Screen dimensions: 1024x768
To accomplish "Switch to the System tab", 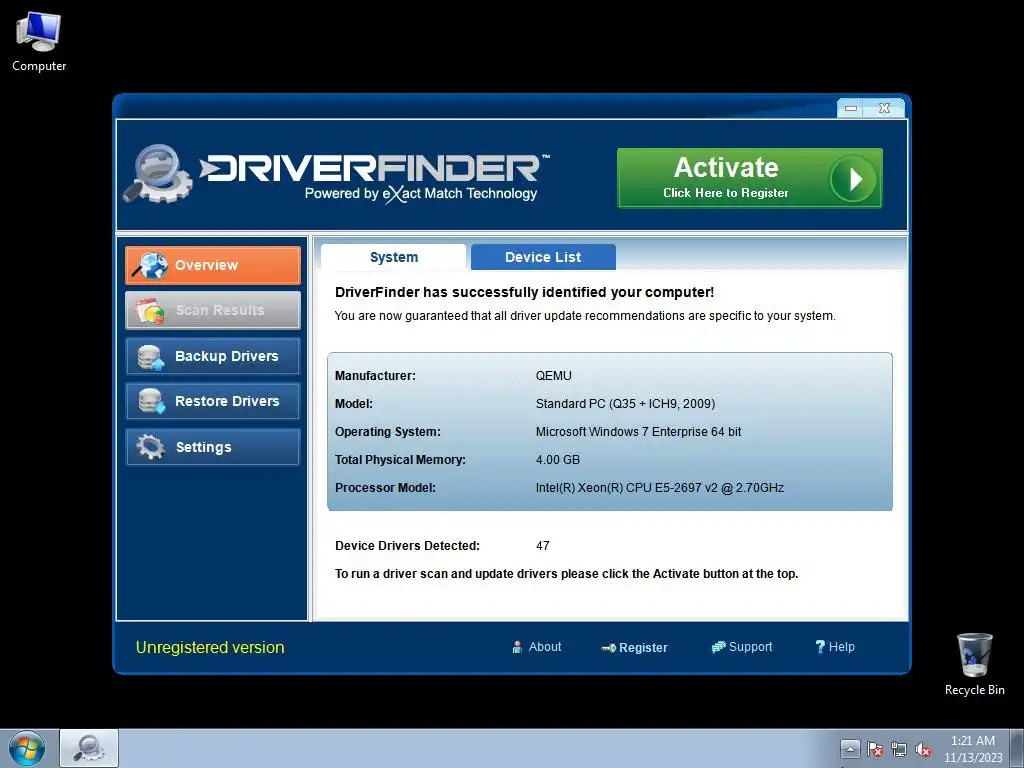I will tap(394, 257).
